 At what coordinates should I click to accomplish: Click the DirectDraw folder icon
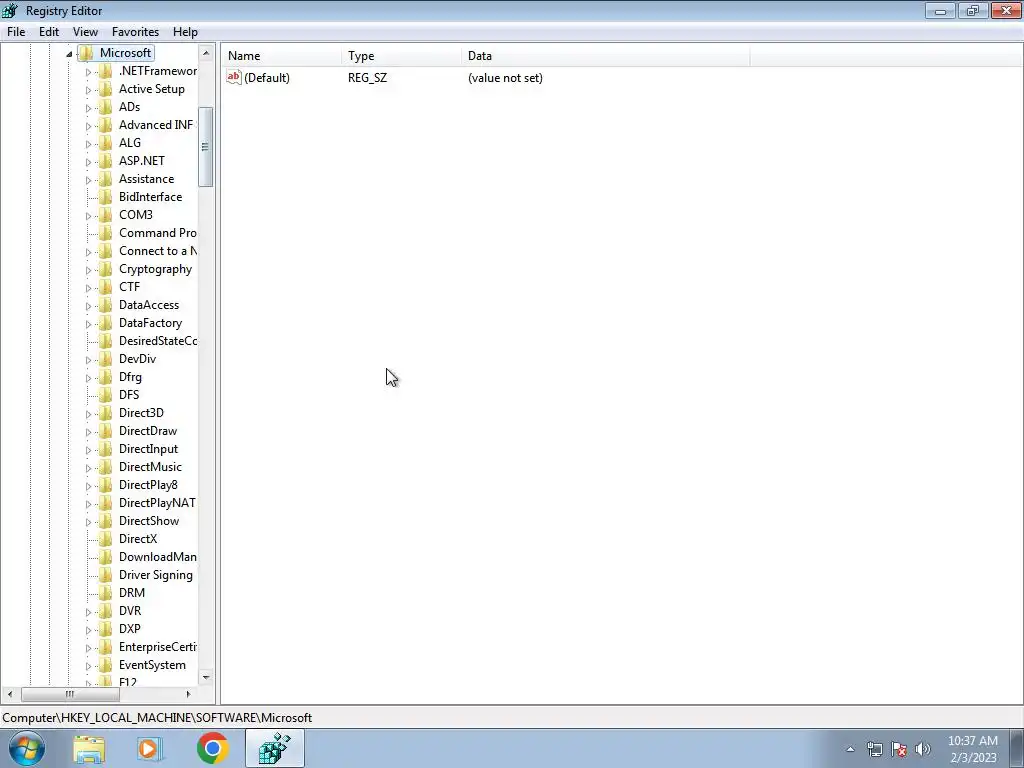(105, 431)
